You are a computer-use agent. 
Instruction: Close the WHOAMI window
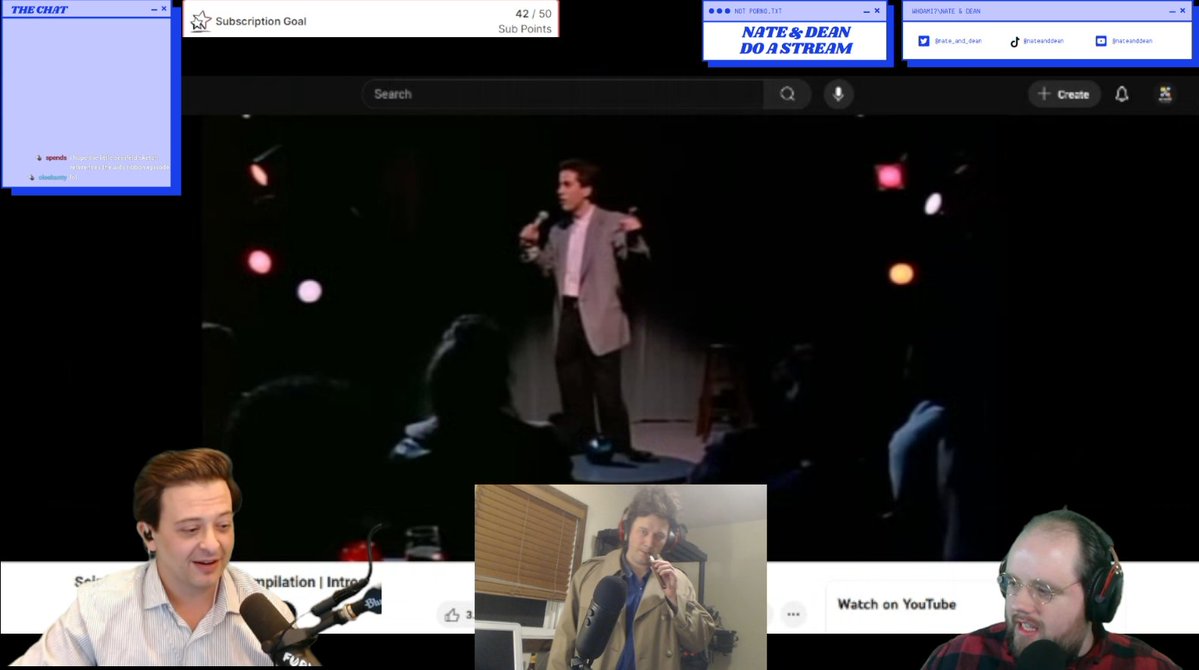point(1182,11)
